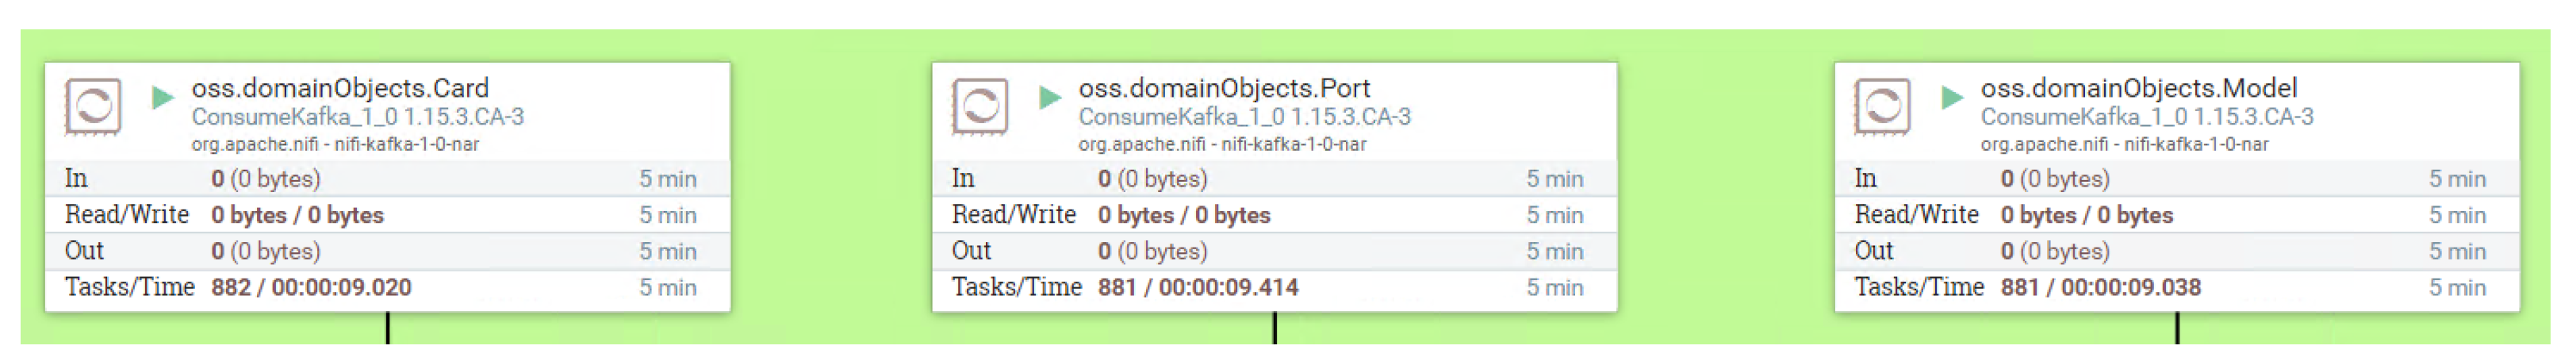Select the oss.domainObjects.Port processor title
The height and width of the screenshot is (361, 2576).
[x=1224, y=88]
